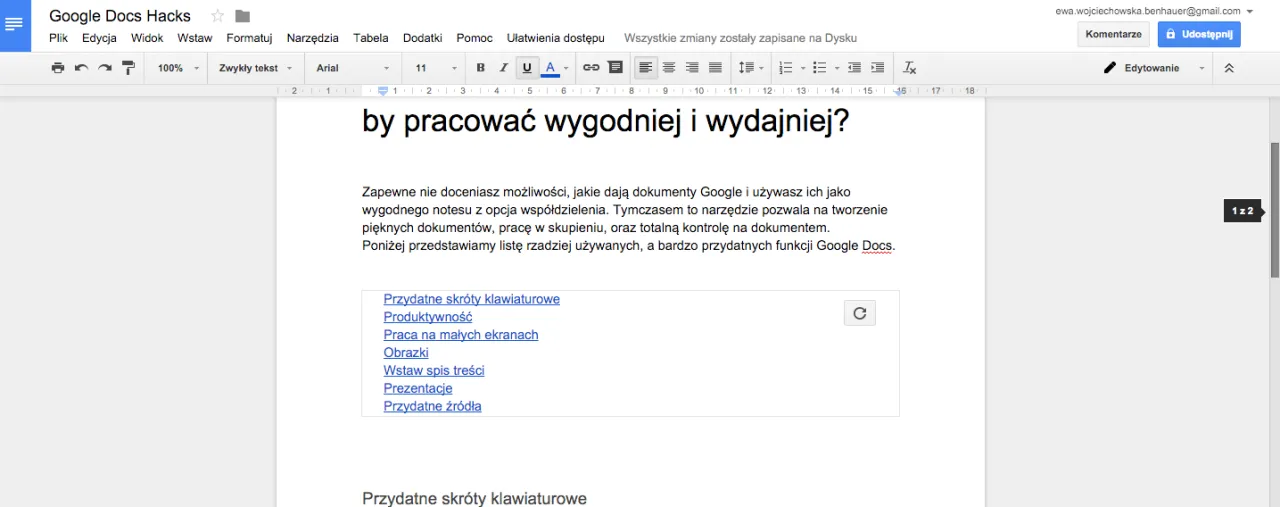Toggle italic formatting

tap(503, 68)
